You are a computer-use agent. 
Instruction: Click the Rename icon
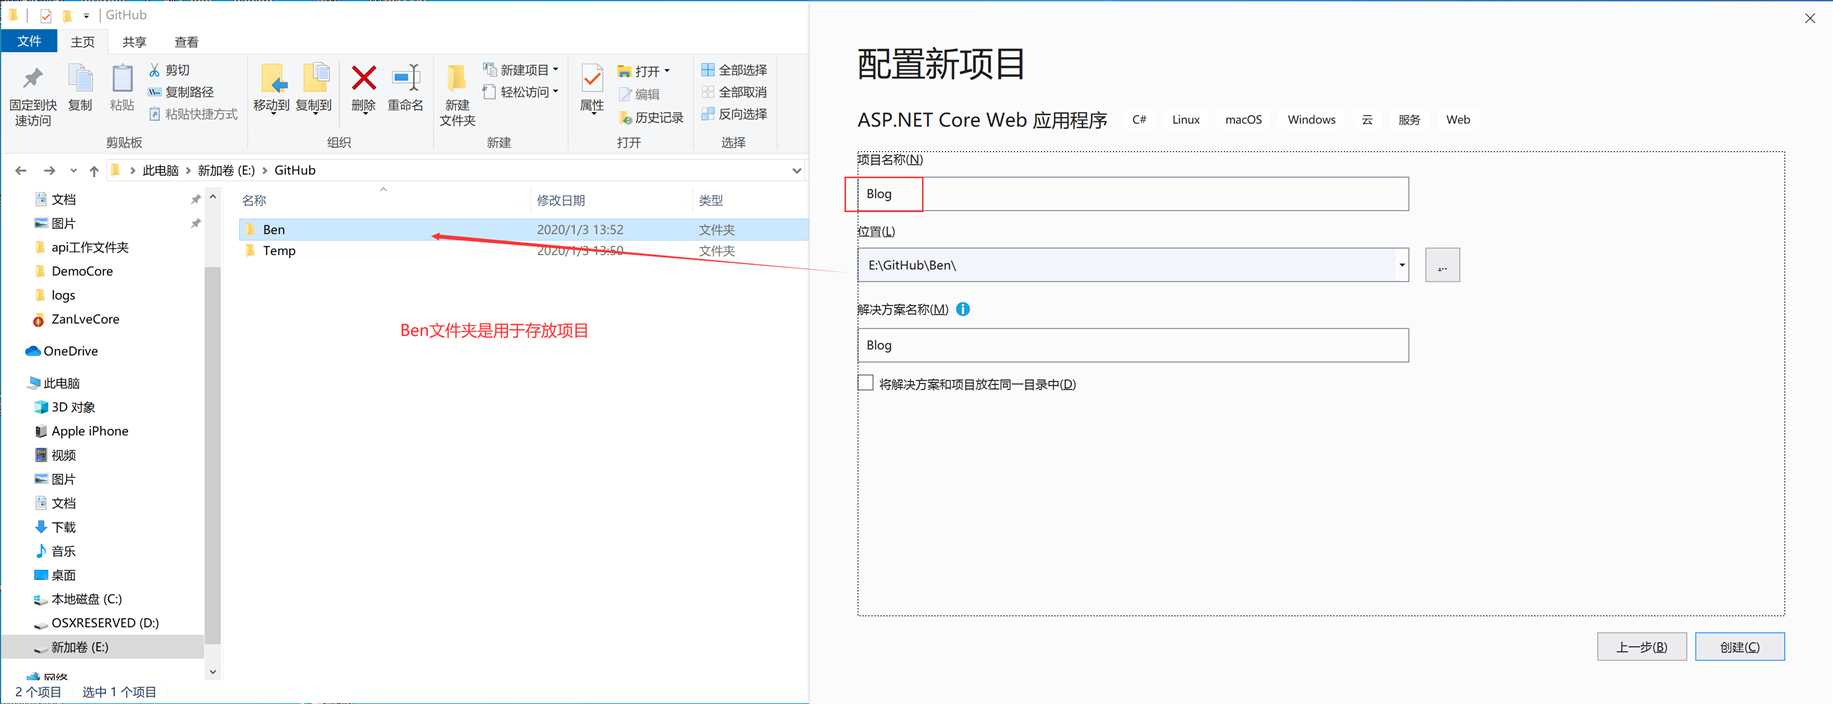[x=405, y=78]
